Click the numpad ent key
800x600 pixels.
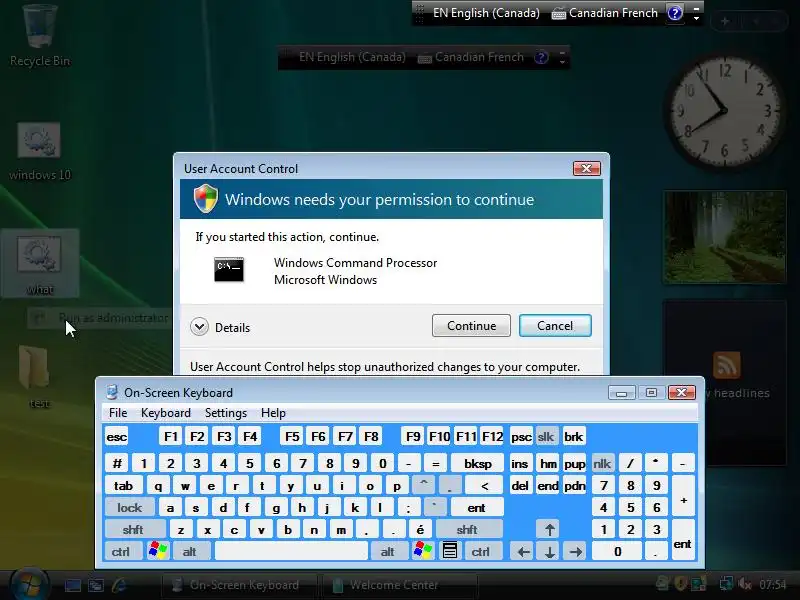pos(683,541)
